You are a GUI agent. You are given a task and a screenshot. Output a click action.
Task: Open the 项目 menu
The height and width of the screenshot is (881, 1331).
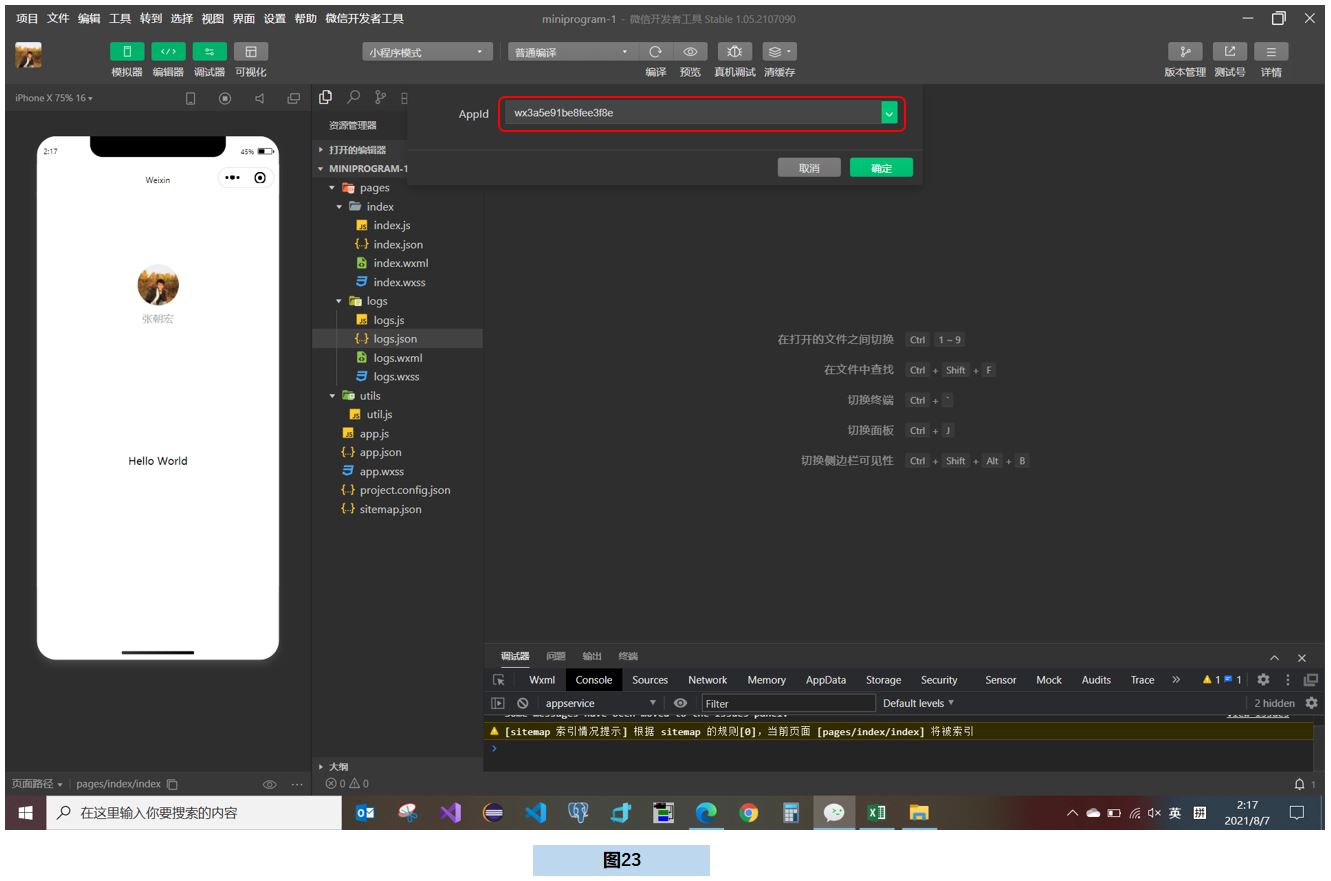point(28,19)
